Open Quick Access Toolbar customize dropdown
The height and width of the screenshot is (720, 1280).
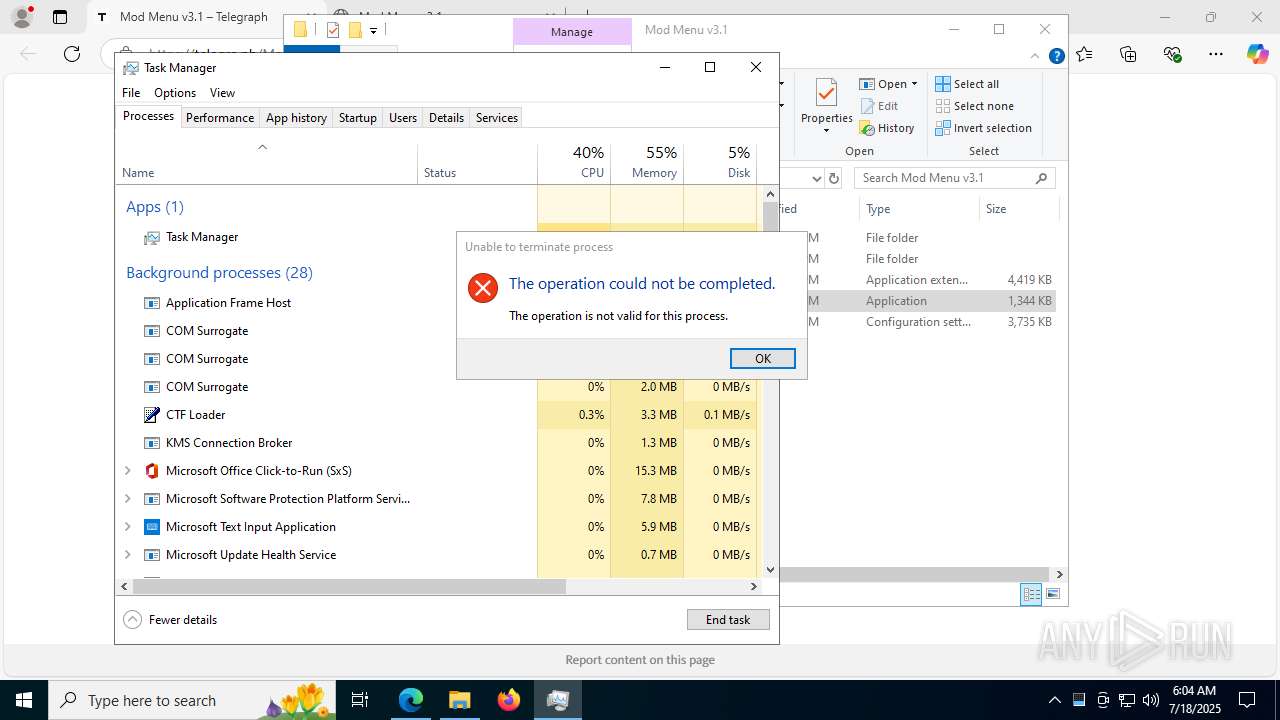point(373,31)
